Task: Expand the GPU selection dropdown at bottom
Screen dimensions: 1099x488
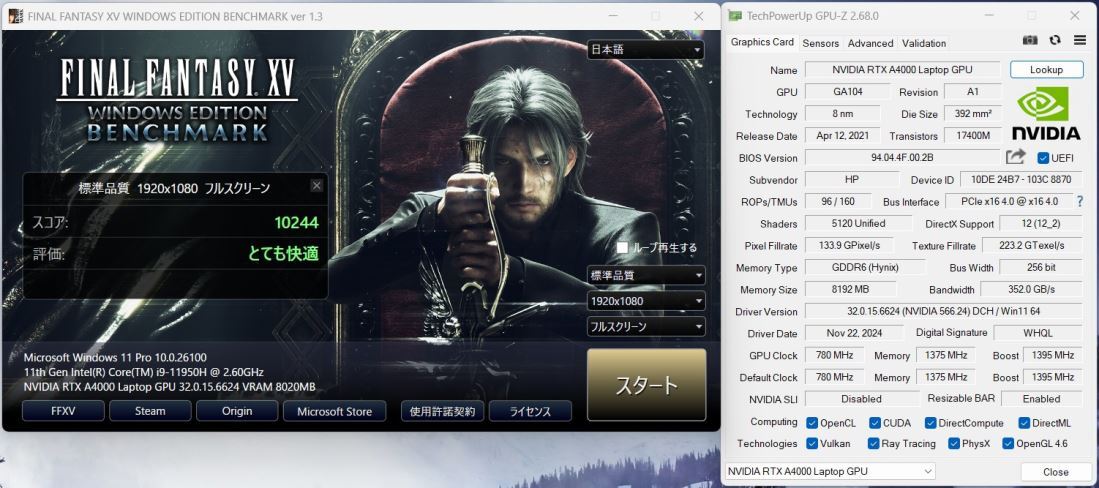Action: [830, 471]
